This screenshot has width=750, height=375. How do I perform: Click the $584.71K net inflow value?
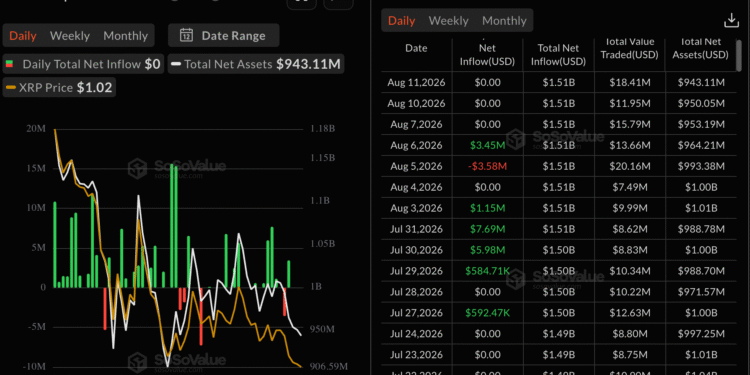[x=487, y=271]
